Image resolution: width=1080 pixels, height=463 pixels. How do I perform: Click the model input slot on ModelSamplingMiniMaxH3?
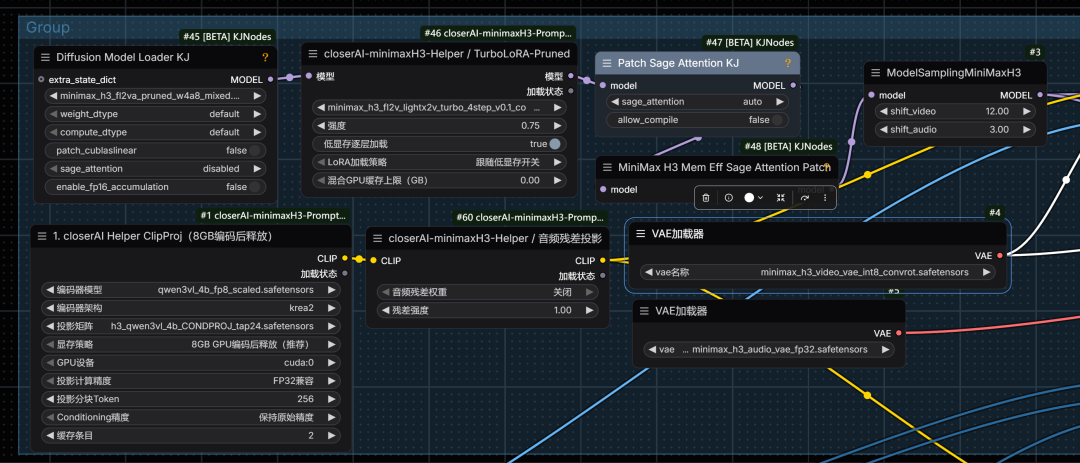click(x=872, y=95)
